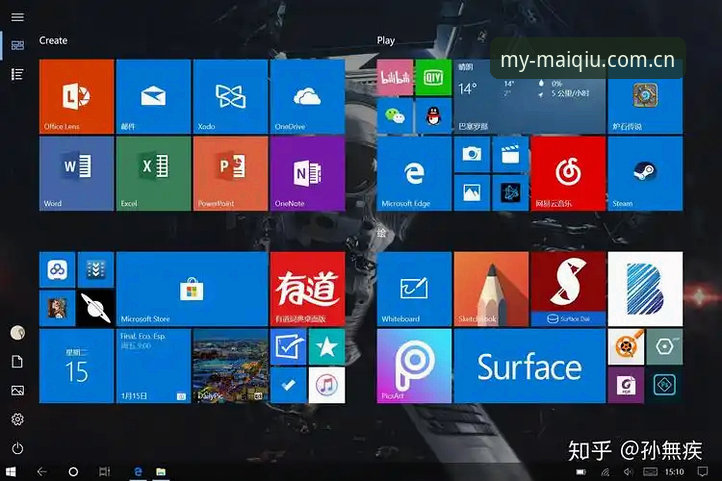Open the volume control in the tray
The height and width of the screenshot is (481, 722).
click(x=628, y=472)
